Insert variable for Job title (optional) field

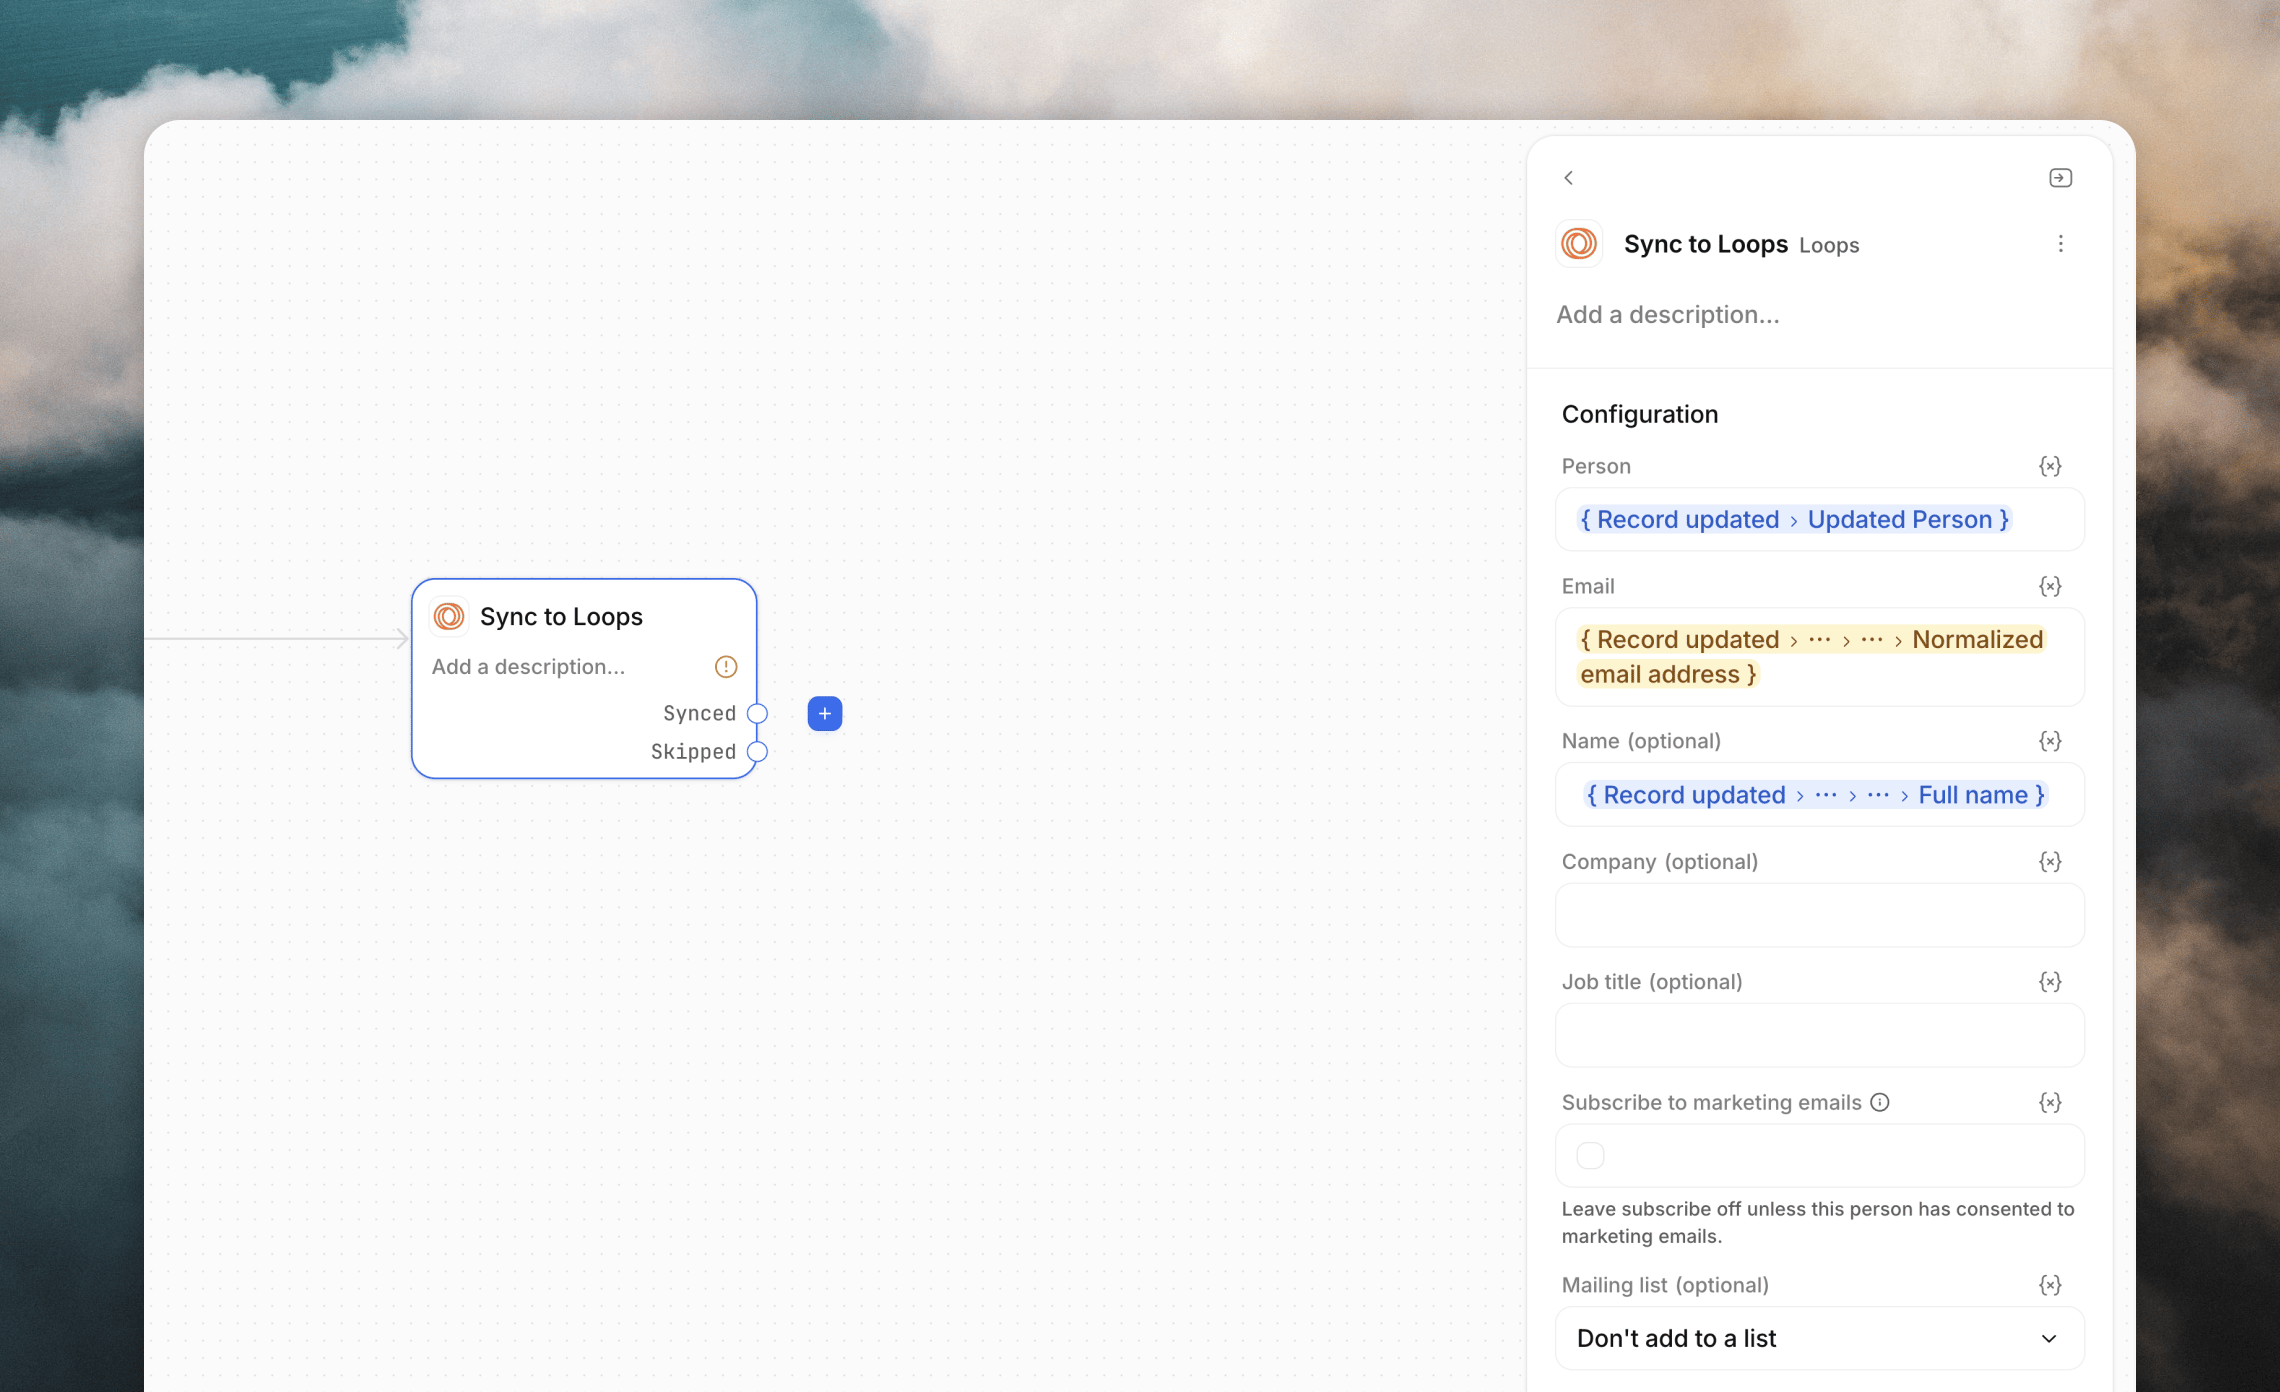2050,982
